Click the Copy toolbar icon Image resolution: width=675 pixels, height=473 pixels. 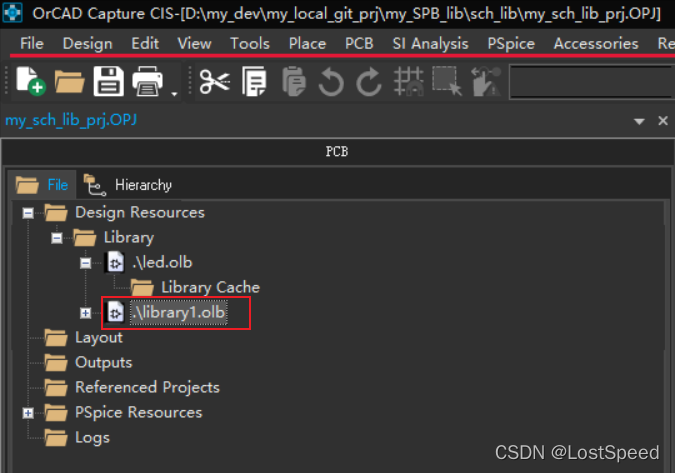[x=254, y=82]
